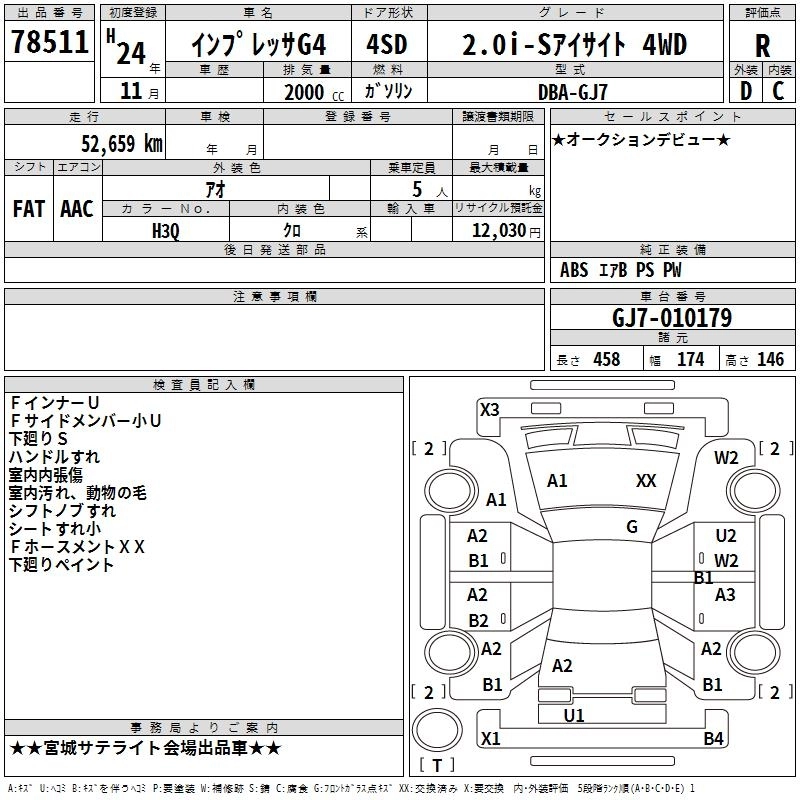Viewport: 800px width, 800px height.
Task: Click the first registration year 24
Action: (x=131, y=53)
